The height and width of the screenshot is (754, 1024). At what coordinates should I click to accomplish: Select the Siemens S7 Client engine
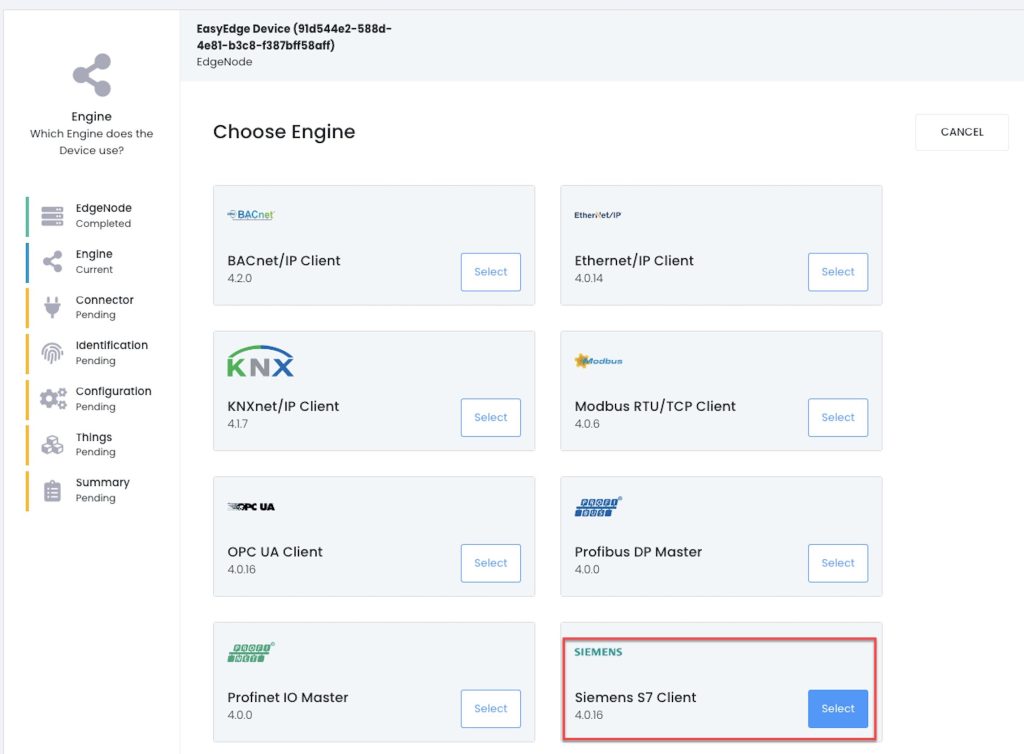click(838, 708)
